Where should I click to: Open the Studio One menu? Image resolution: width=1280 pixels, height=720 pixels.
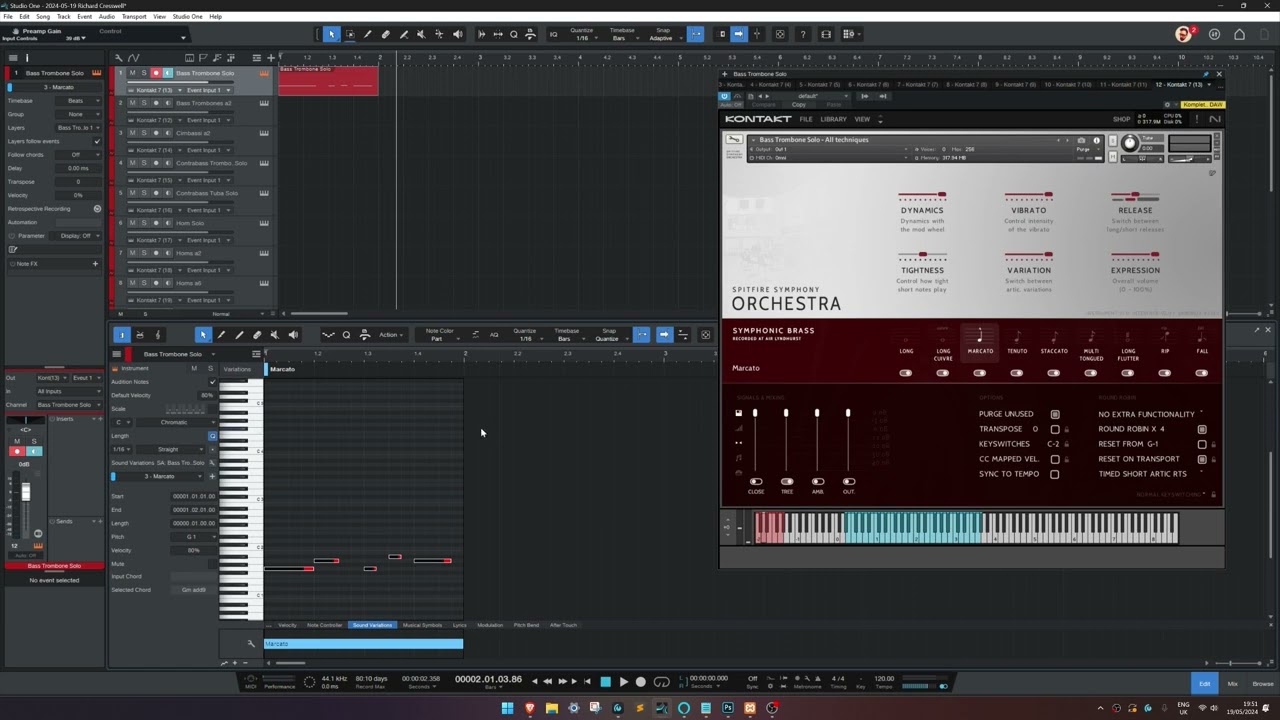[187, 17]
